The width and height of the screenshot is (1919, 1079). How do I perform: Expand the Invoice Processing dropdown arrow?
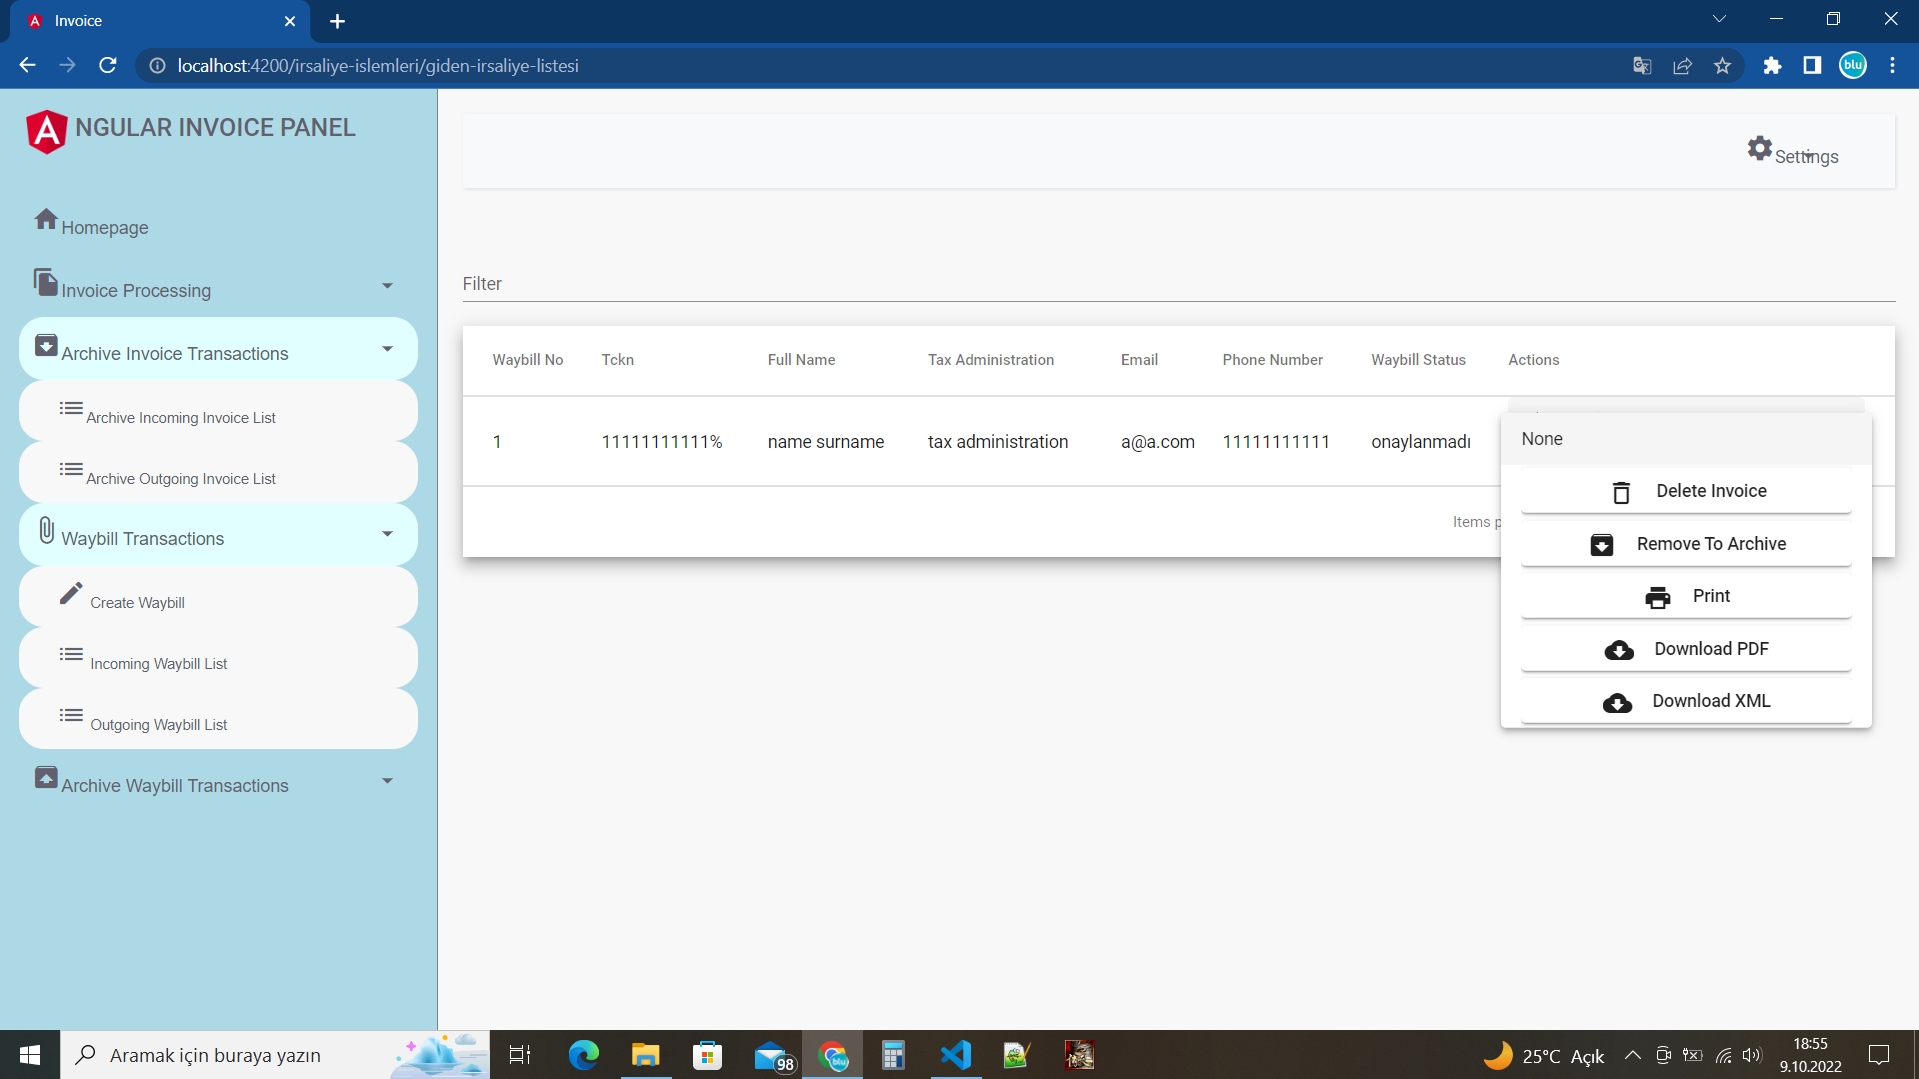click(387, 286)
